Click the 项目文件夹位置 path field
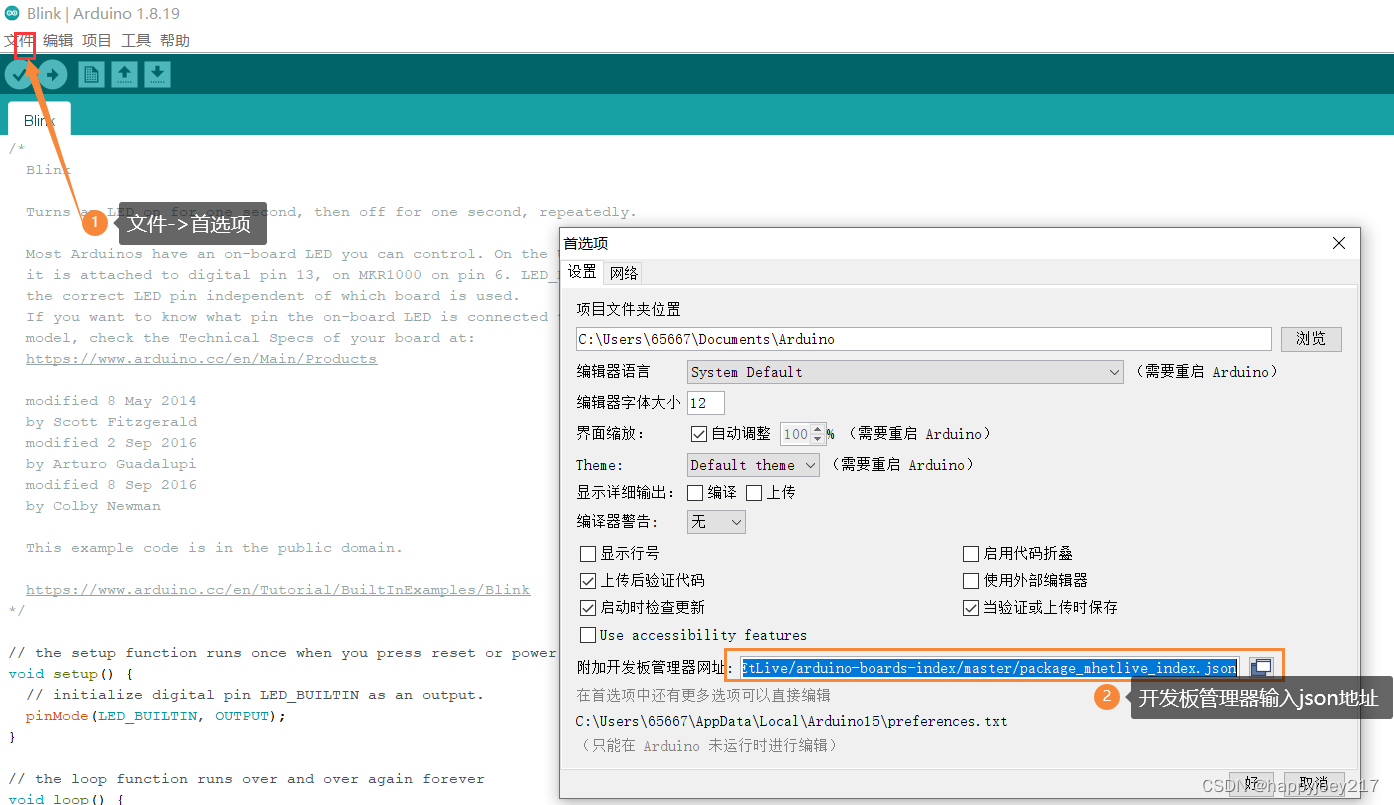Viewport: 1394px width, 805px height. [923, 339]
